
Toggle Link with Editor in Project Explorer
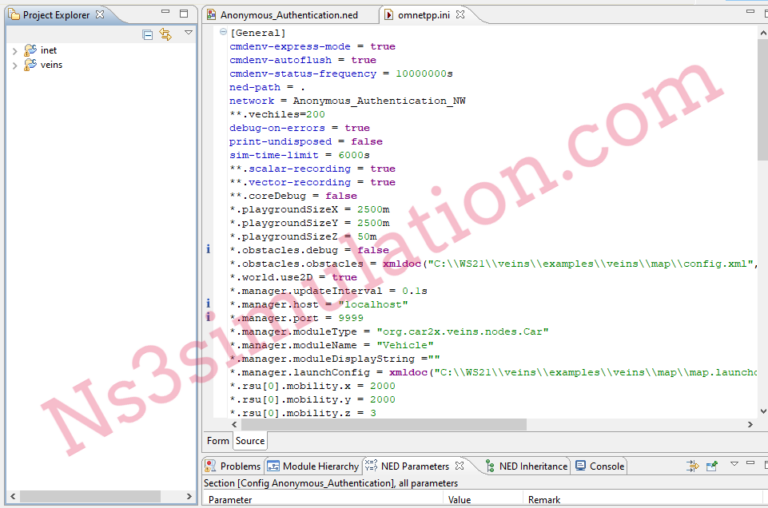pos(165,34)
